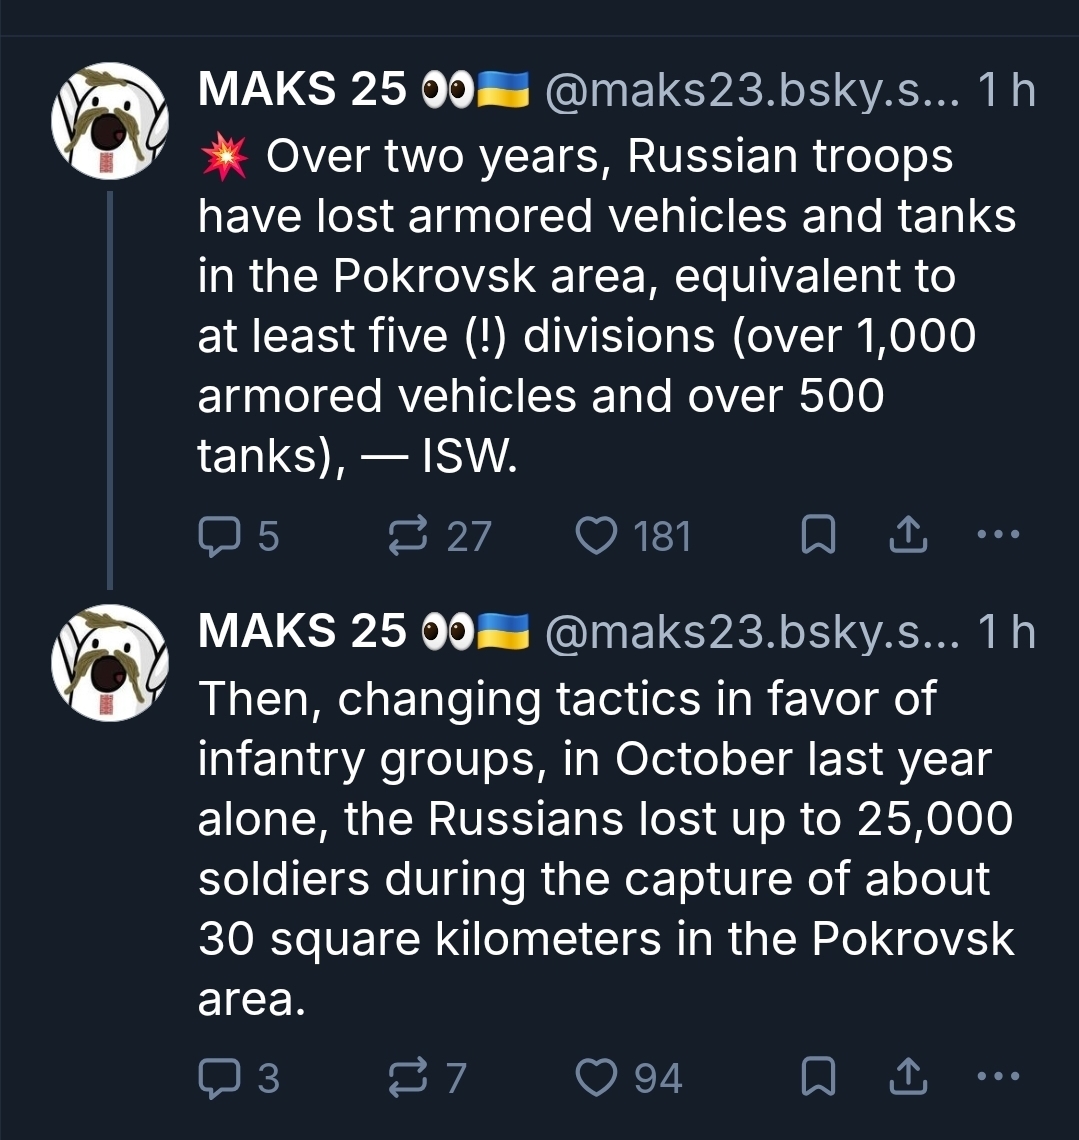The image size is (1079, 1140).
Task: Like the post with 94 likes
Action: pyautogui.click(x=597, y=1078)
